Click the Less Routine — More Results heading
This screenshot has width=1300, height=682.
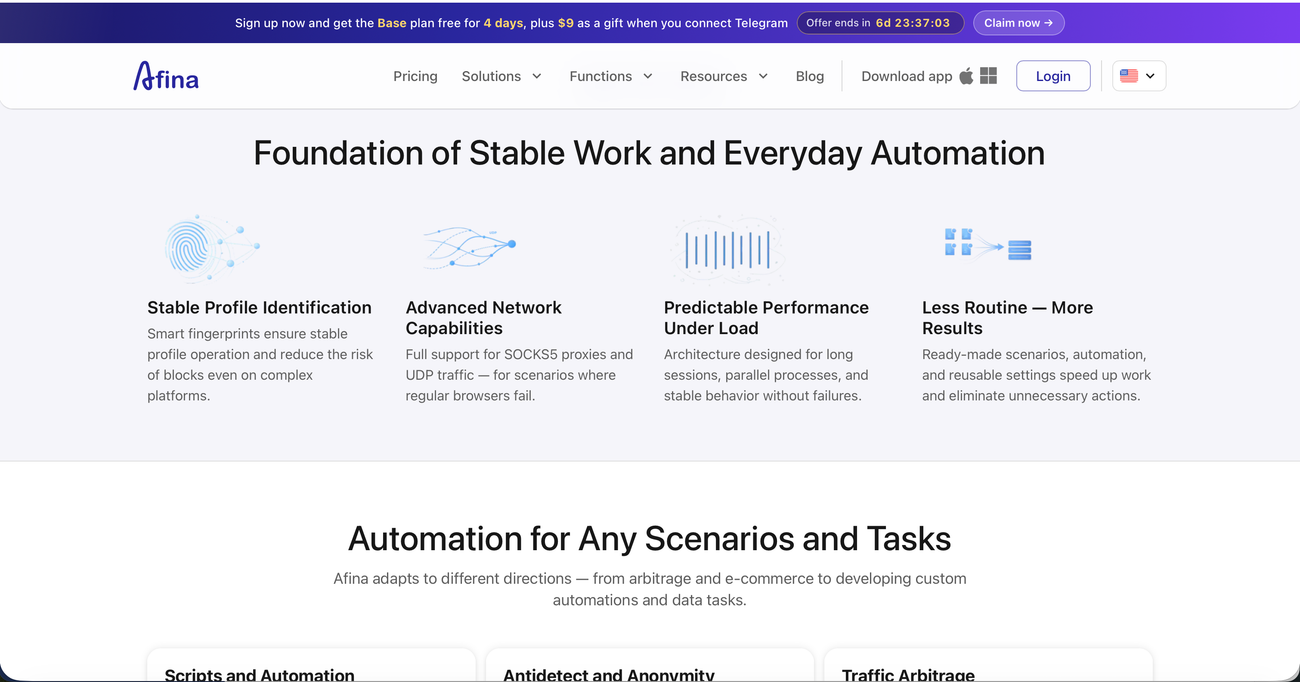click(1007, 318)
